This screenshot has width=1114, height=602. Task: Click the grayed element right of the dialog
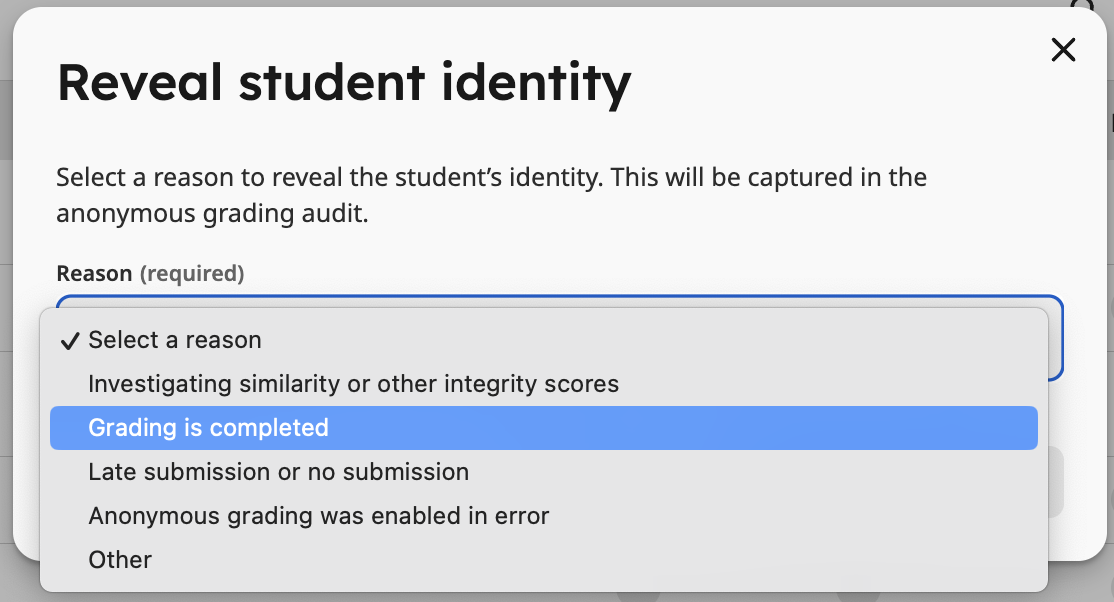tap(1107, 300)
